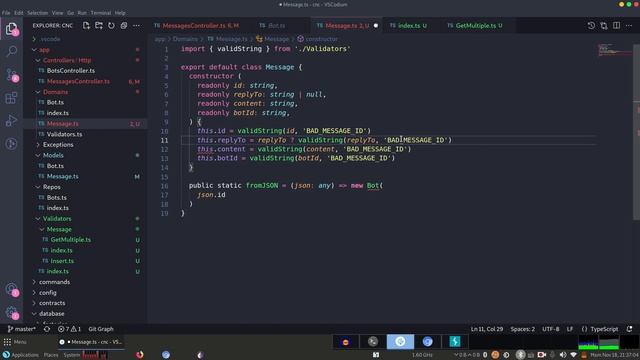Click New Folder icon in Explorer header

point(99,25)
